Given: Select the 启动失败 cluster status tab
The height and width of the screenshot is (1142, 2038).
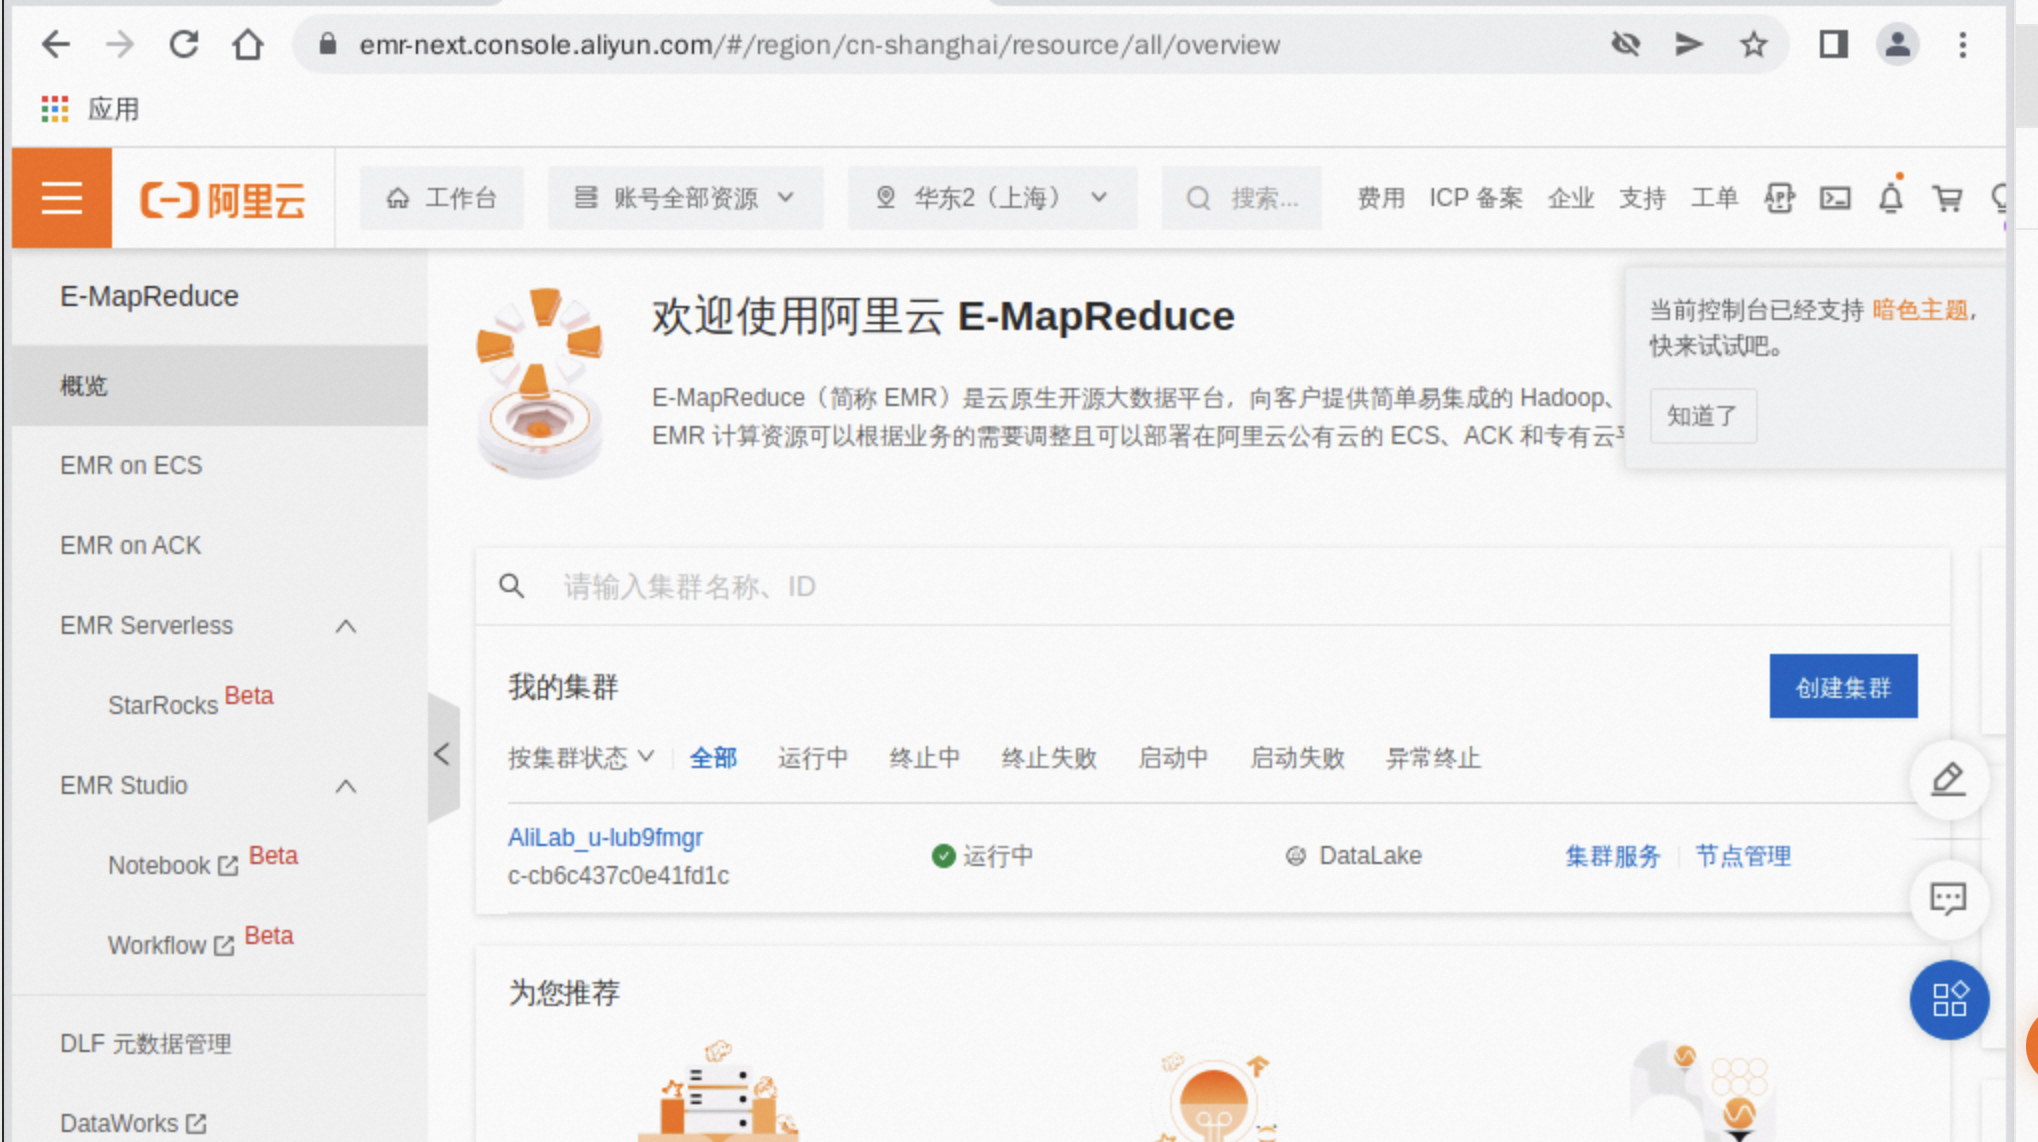Looking at the screenshot, I should pyautogui.click(x=1297, y=758).
